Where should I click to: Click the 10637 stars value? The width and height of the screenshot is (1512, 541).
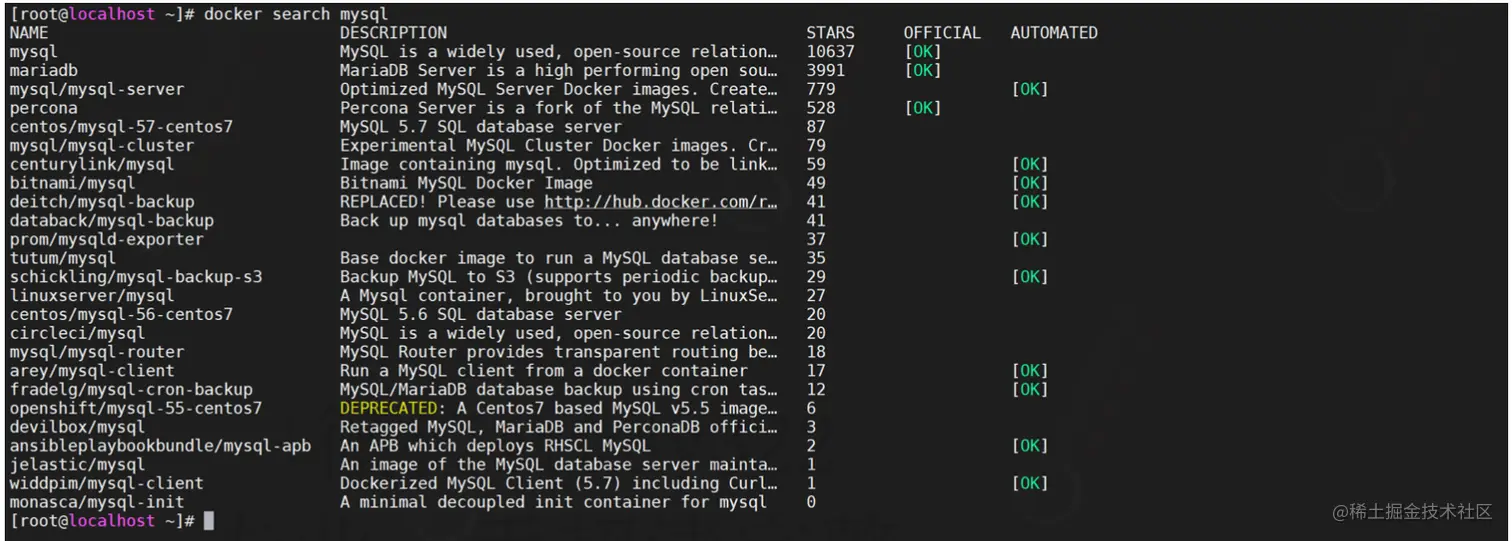pos(831,52)
